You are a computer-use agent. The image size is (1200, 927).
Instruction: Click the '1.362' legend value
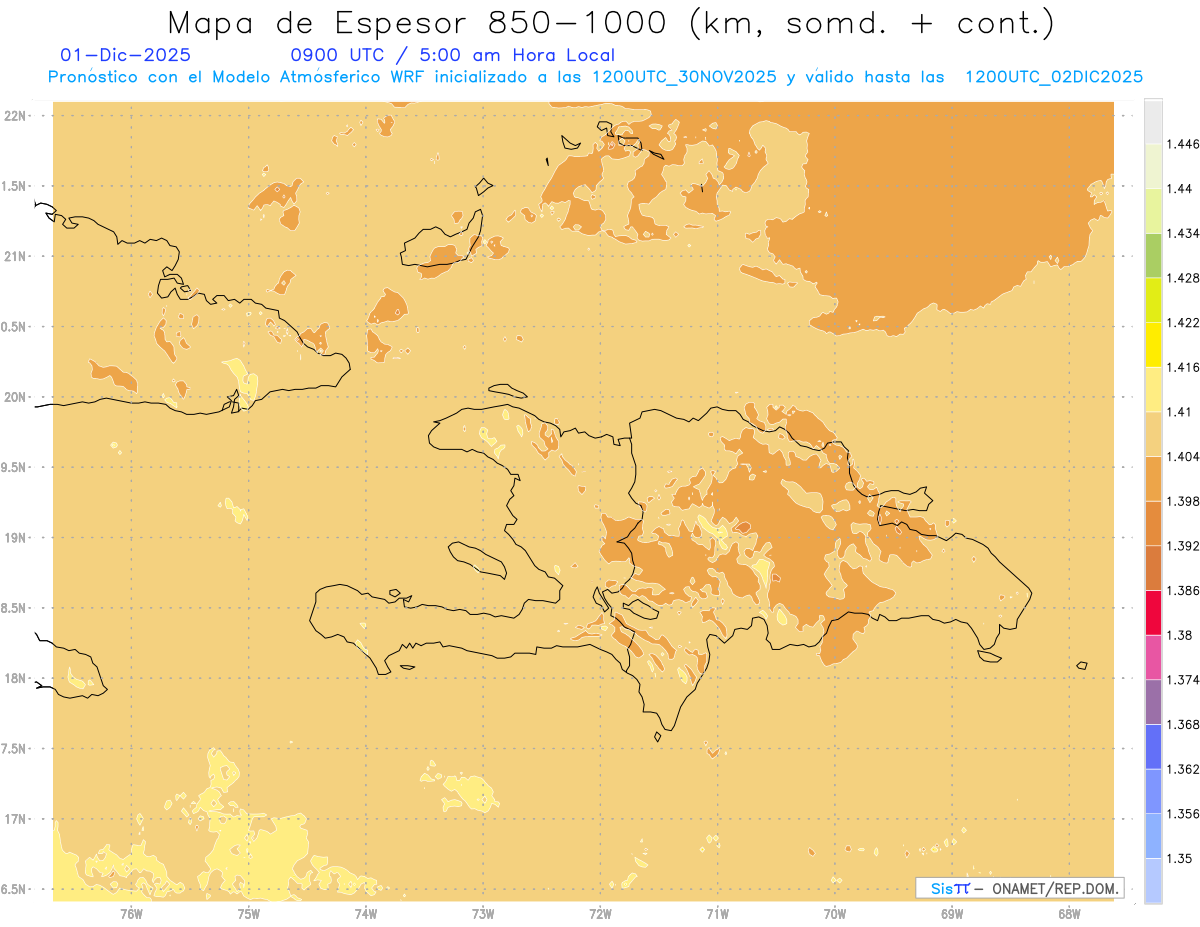[1183, 769]
